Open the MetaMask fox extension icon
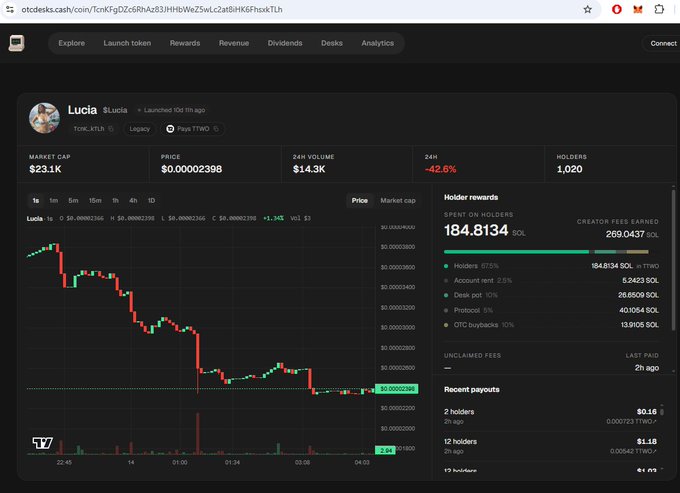This screenshot has width=680, height=493. click(638, 9)
